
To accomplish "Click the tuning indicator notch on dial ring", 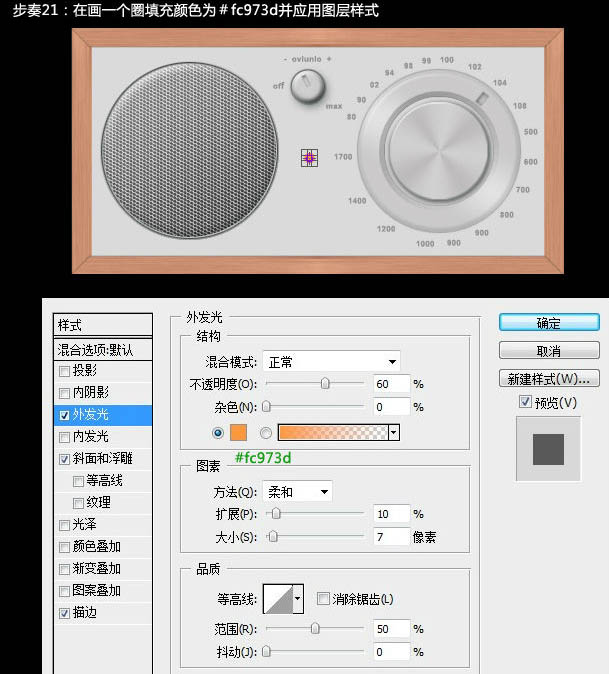I will [x=482, y=98].
